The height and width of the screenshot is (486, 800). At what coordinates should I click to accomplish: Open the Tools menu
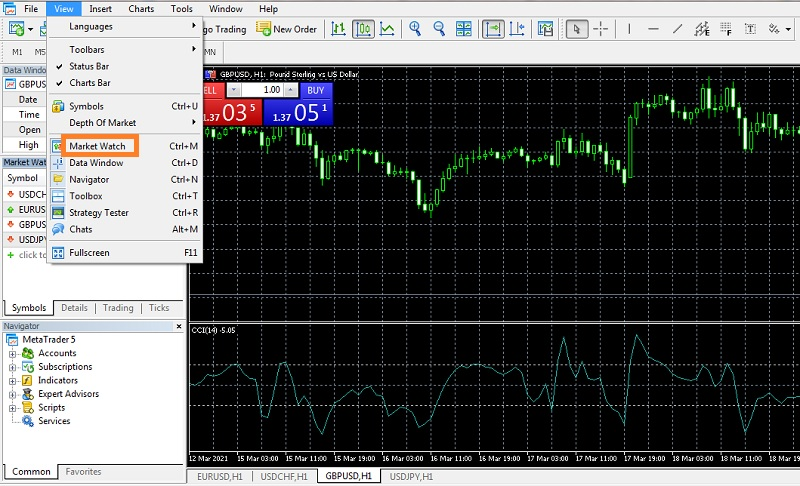click(x=182, y=9)
